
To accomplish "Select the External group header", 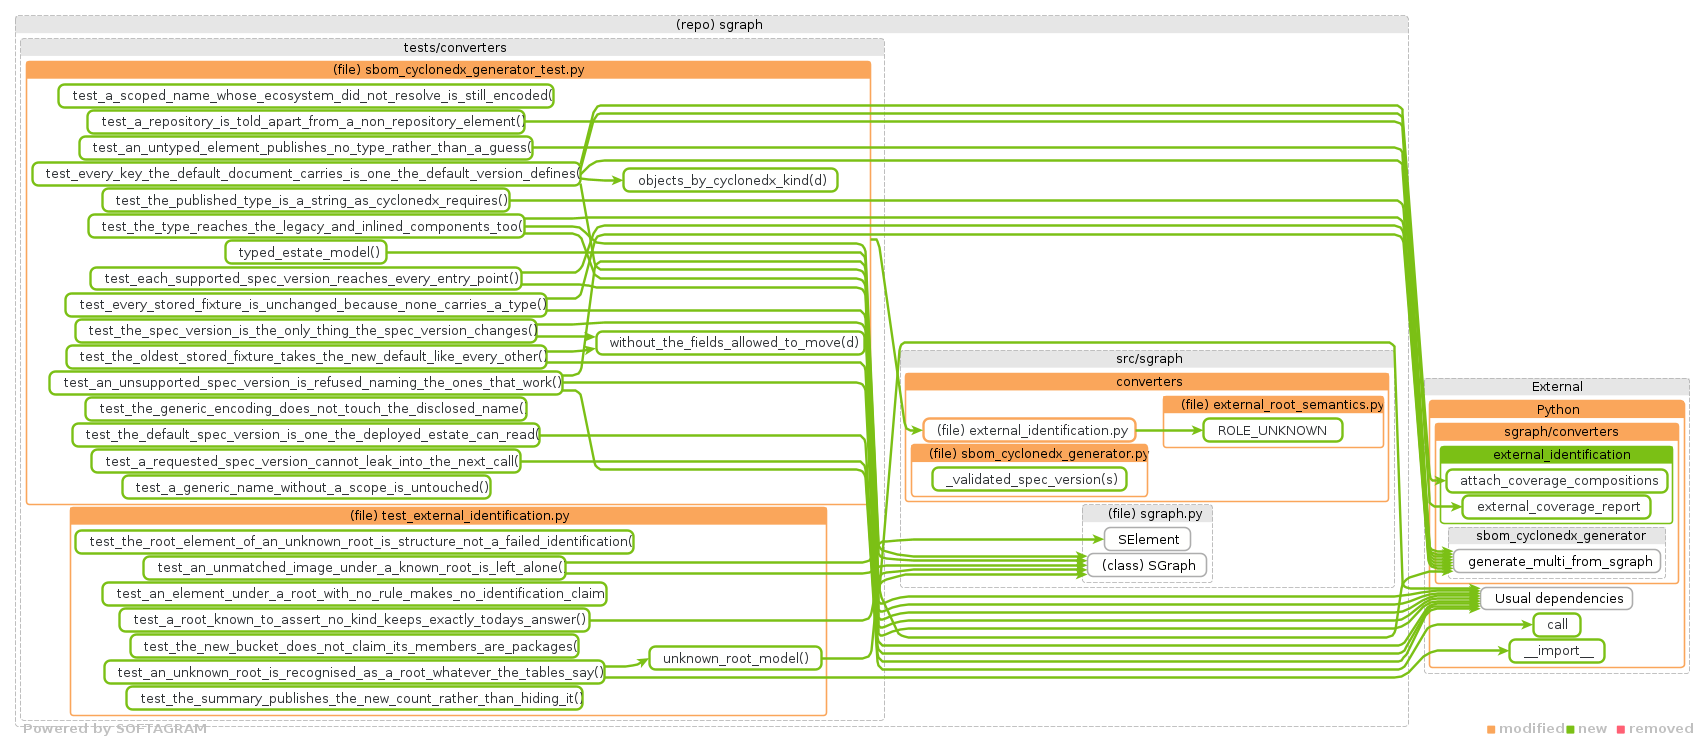I will click(1557, 386).
